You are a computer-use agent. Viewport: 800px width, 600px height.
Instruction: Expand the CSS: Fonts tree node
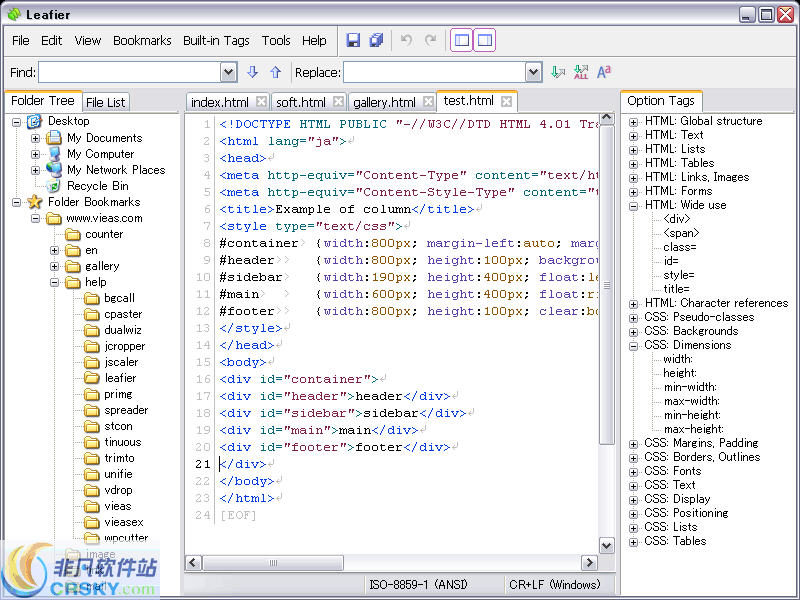[x=634, y=471]
